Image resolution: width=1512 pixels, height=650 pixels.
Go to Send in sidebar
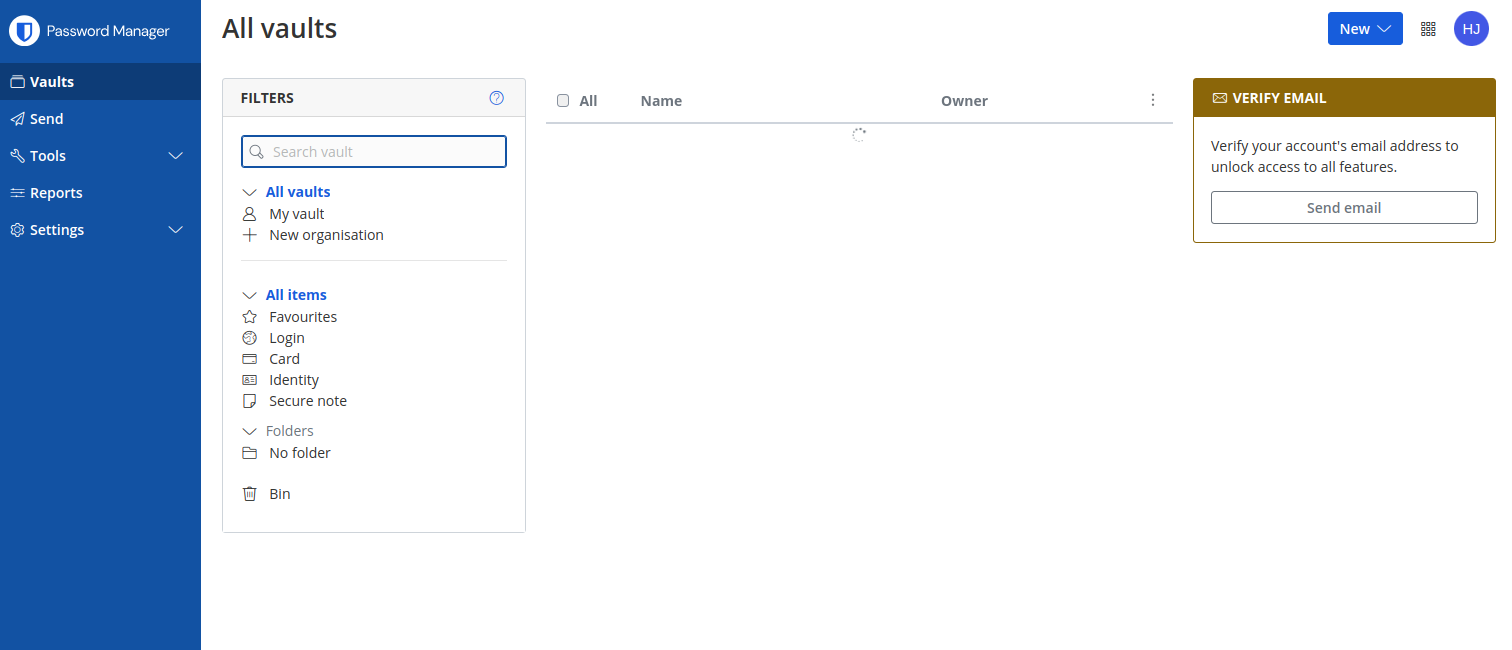pyautogui.click(x=46, y=119)
